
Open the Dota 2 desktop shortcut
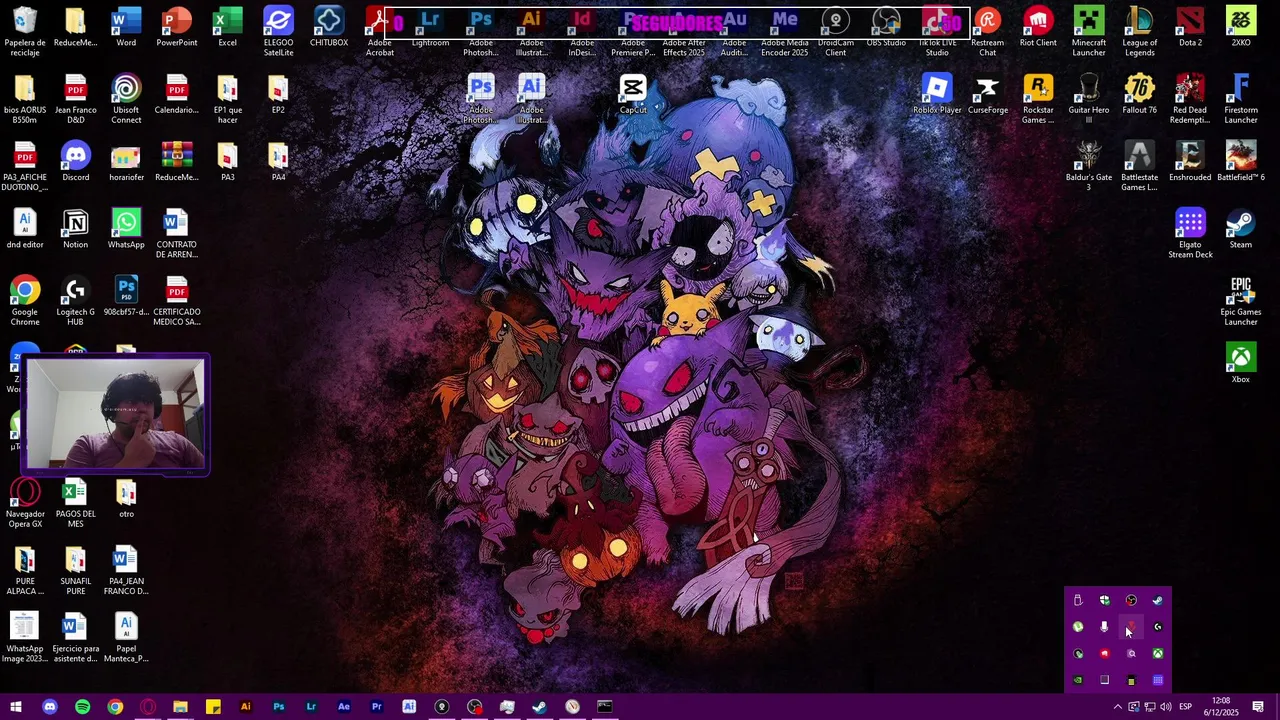(x=1190, y=27)
